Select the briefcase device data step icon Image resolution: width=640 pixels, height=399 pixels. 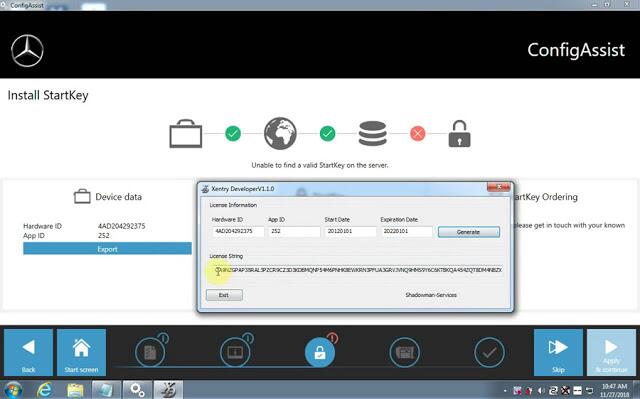[186, 133]
